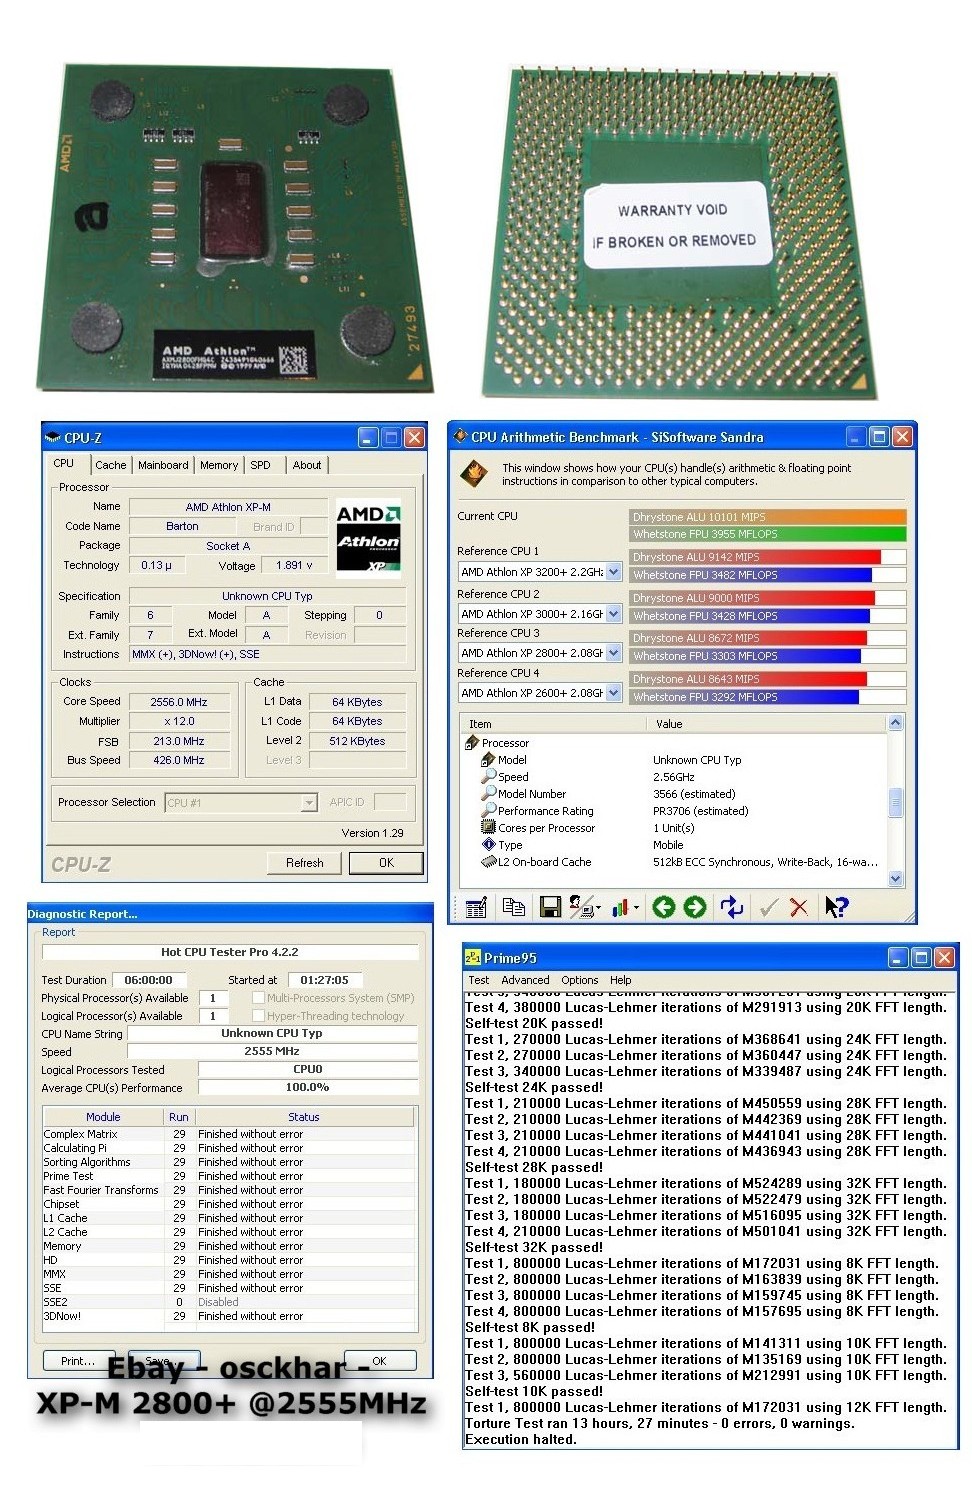The height and width of the screenshot is (1492, 972).
Task: Expand the Reference CPU 3 combo box
Action: [x=613, y=653]
